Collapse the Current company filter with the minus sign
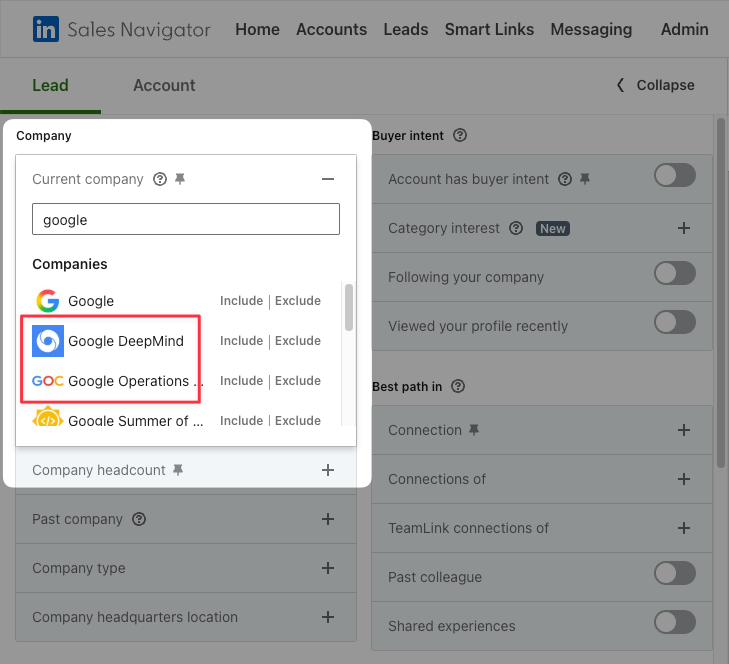This screenshot has height=664, width=729. pyautogui.click(x=328, y=179)
